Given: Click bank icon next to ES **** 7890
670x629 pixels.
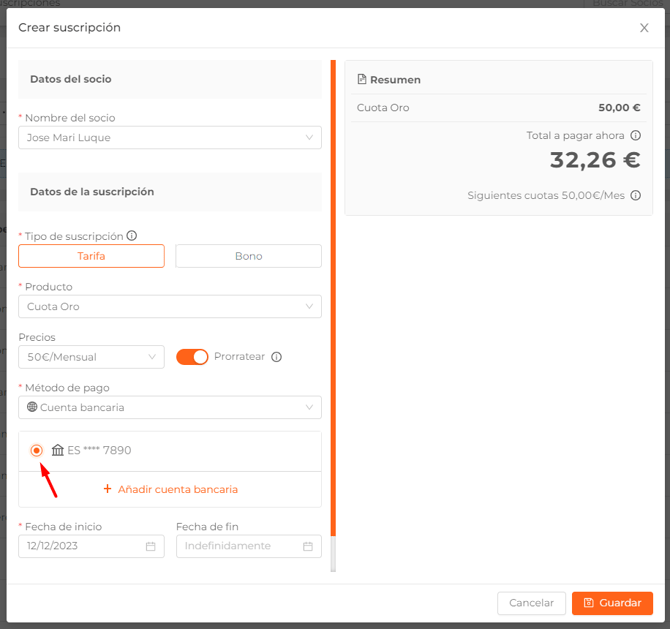Looking at the screenshot, I should (58, 450).
